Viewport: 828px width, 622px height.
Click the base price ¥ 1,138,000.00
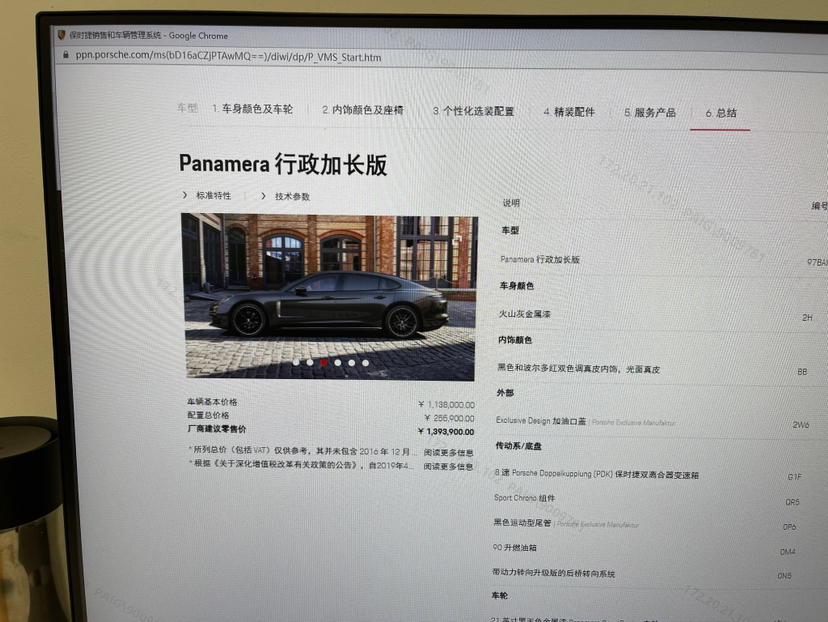pyautogui.click(x=446, y=404)
